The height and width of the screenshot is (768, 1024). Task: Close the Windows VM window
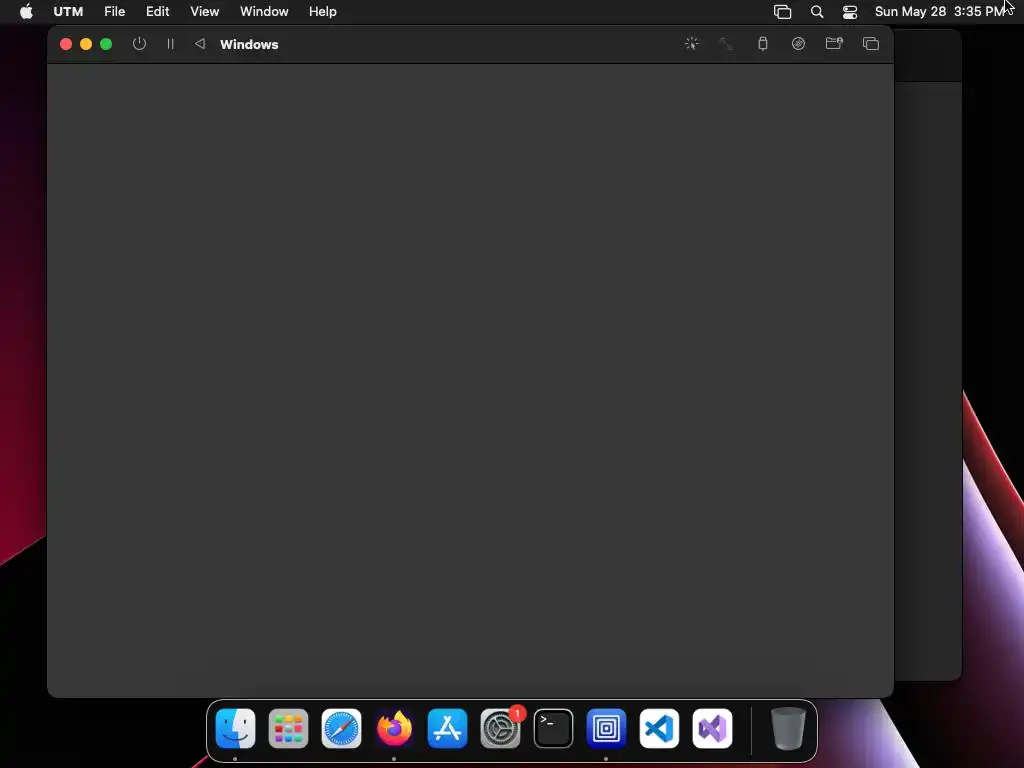pos(66,44)
